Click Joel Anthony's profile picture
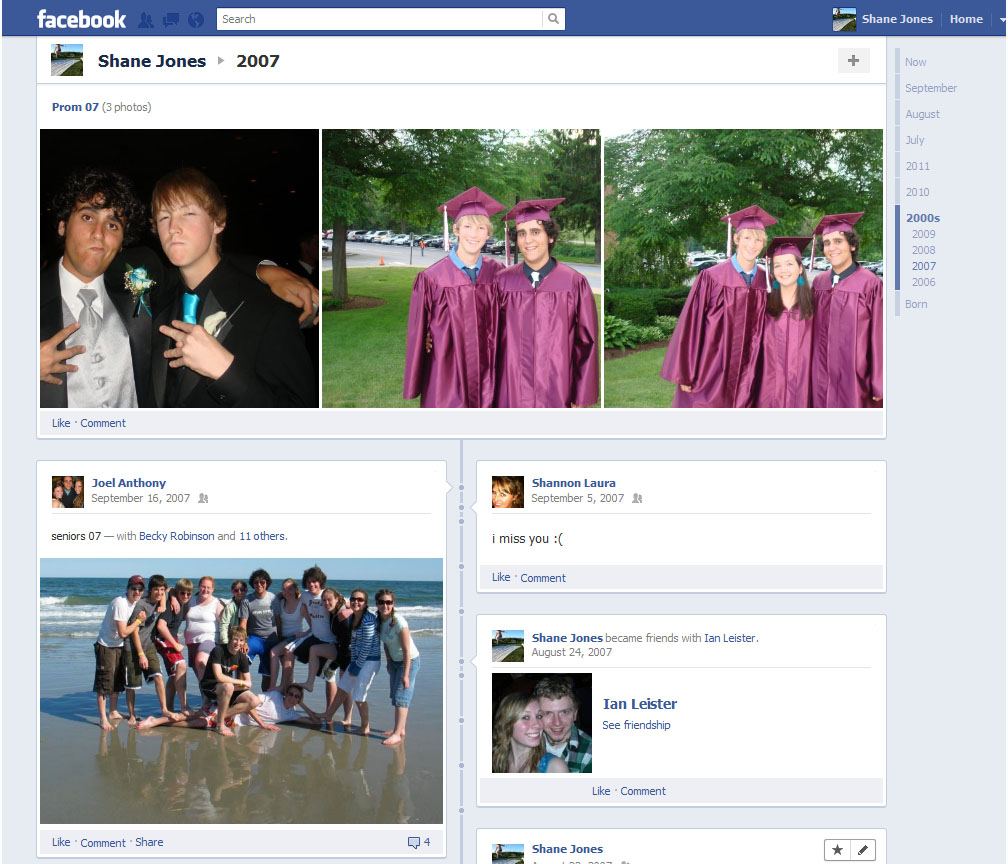 [68, 492]
